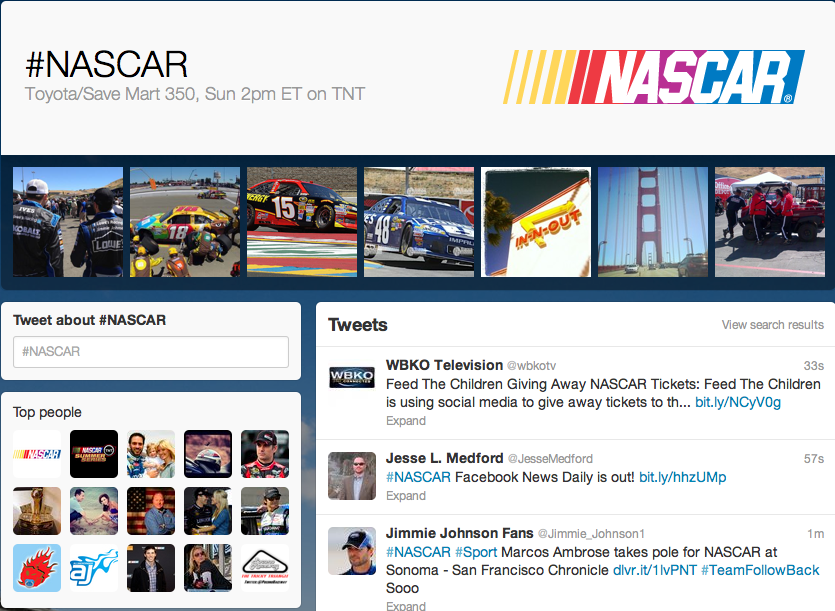Open the Pocono Raceway triangle logo avatar
Screen dimensions: 835x611
click(x=265, y=568)
